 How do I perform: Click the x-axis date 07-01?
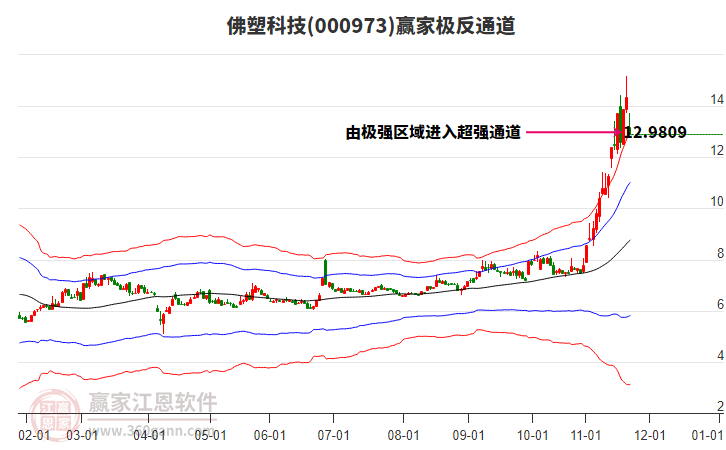333,436
